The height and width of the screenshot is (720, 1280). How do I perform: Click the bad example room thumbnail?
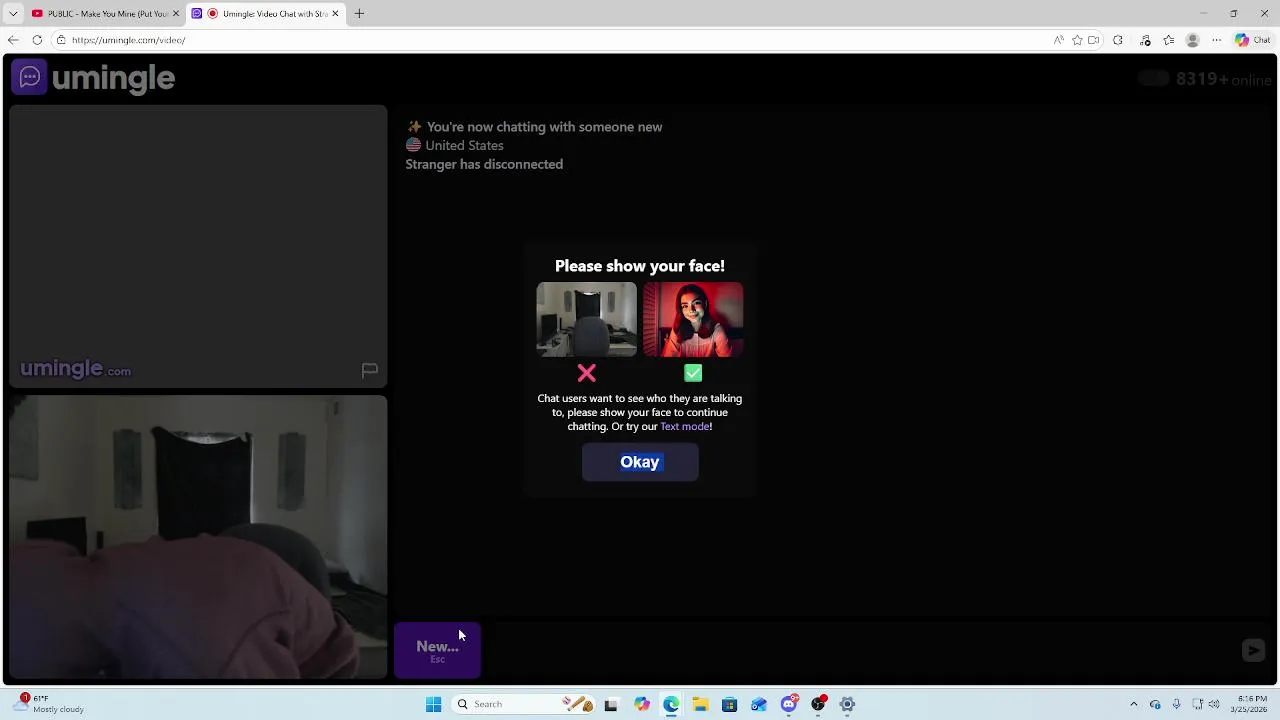tap(586, 319)
